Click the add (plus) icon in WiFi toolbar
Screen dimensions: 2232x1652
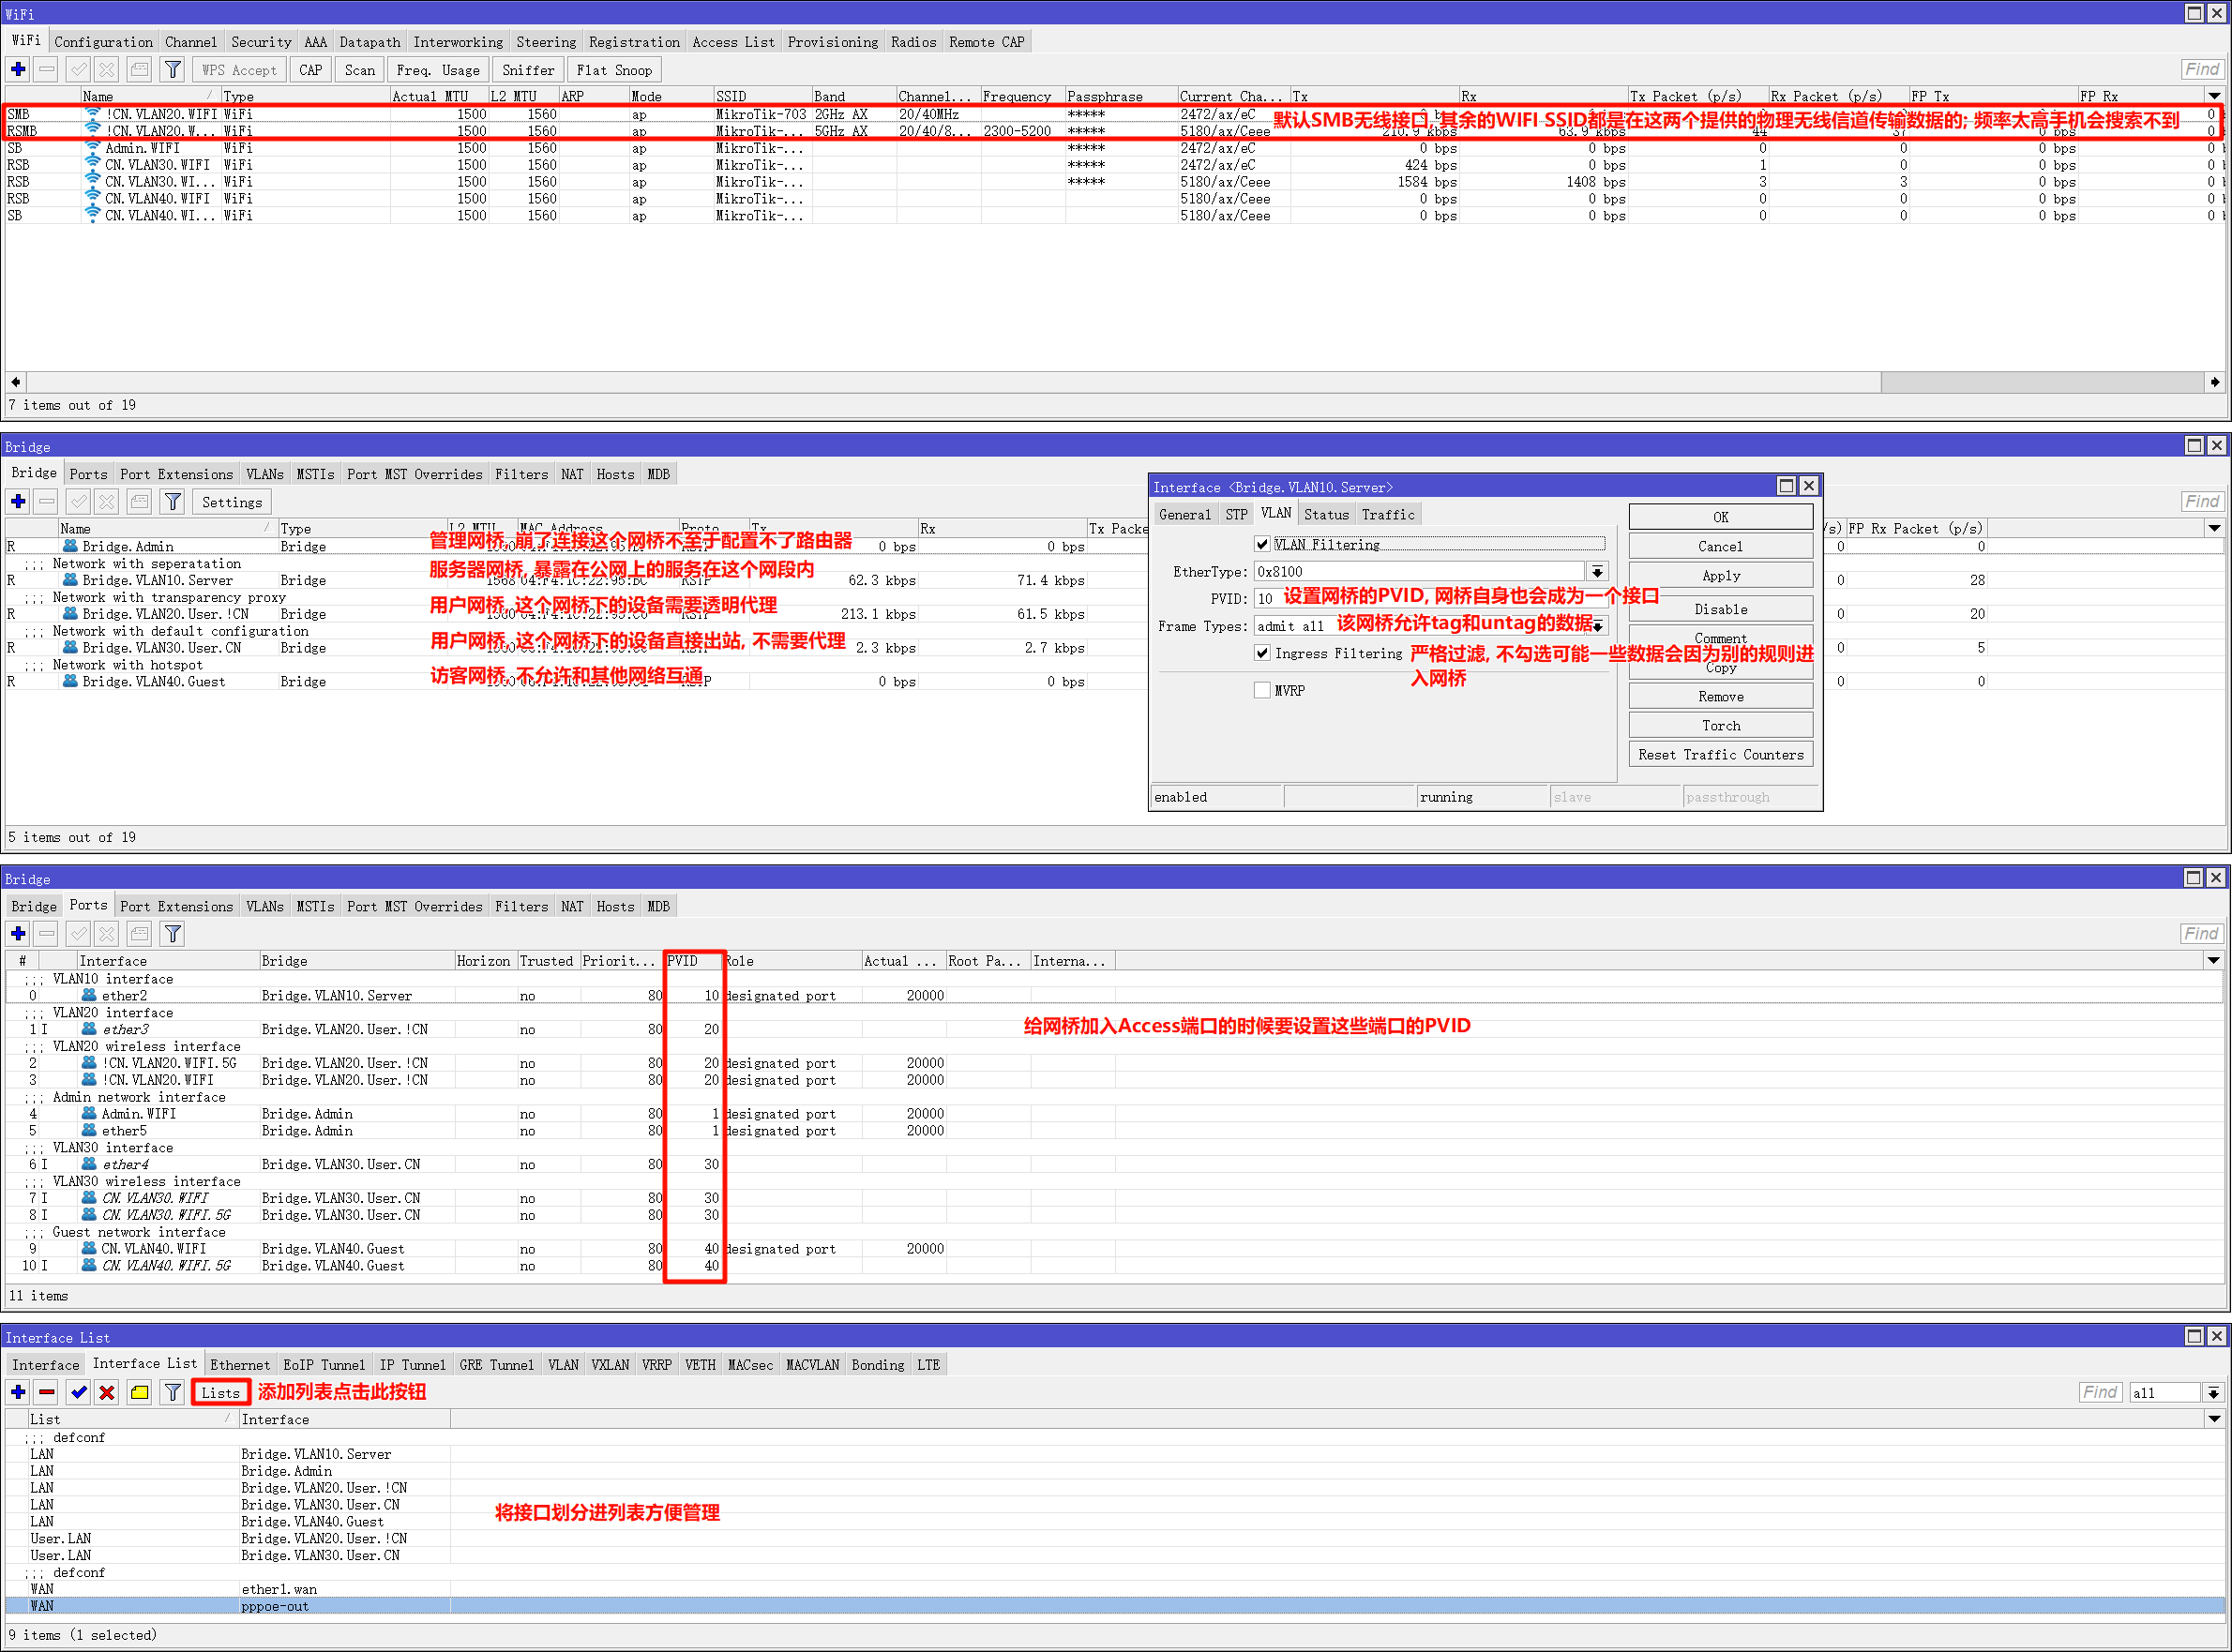18,69
